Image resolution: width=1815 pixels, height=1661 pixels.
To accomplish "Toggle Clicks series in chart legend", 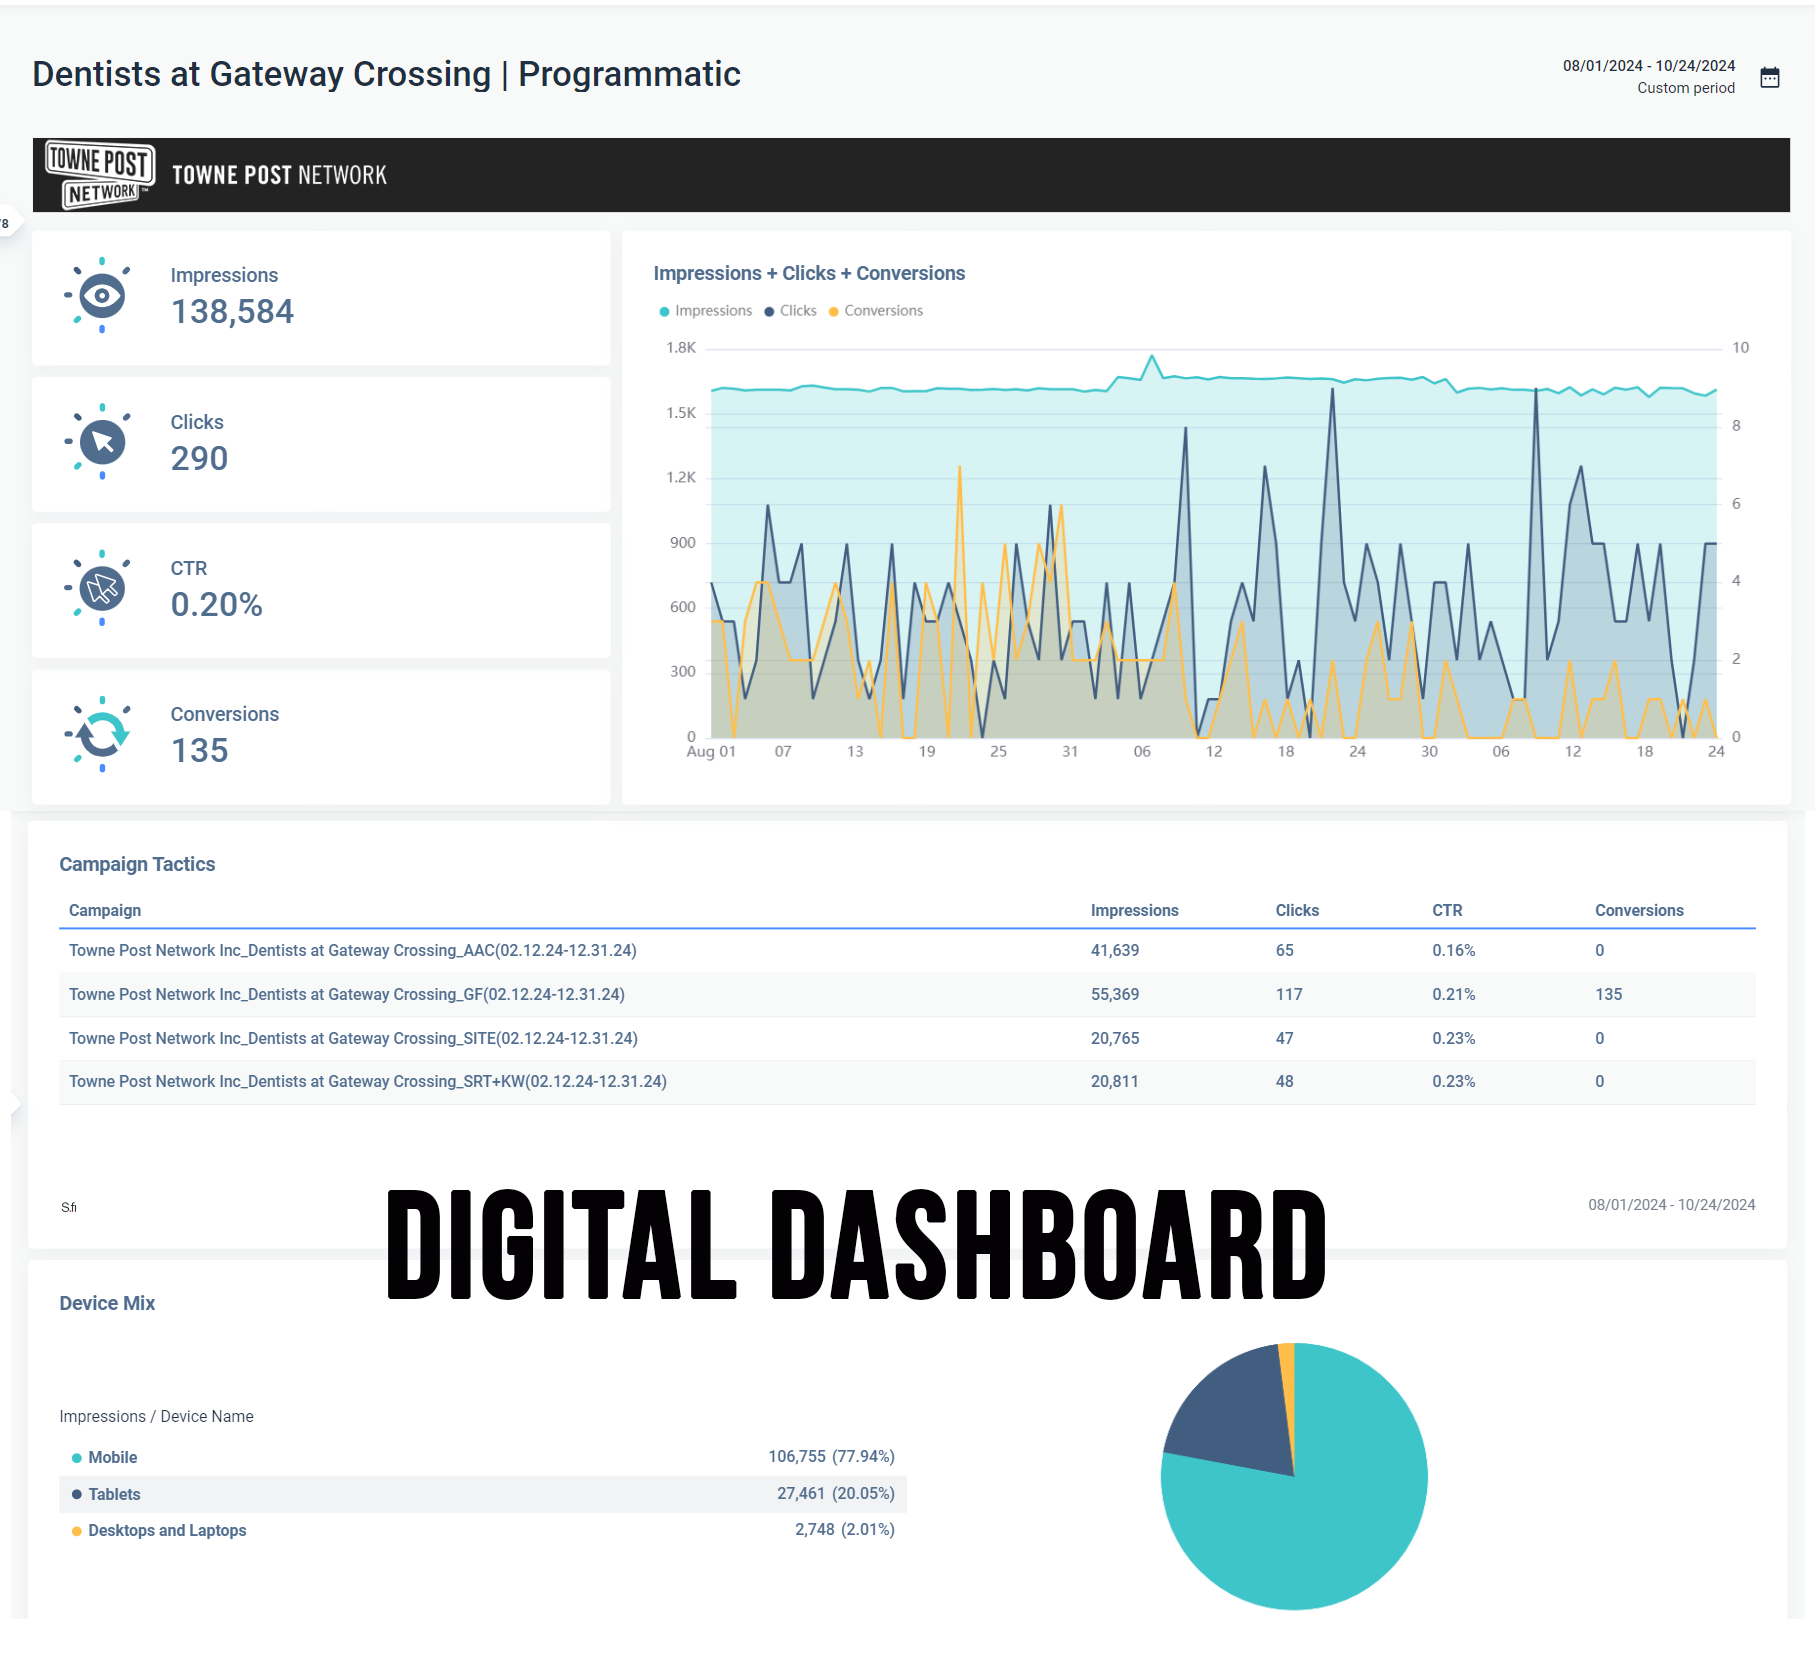I will 790,311.
